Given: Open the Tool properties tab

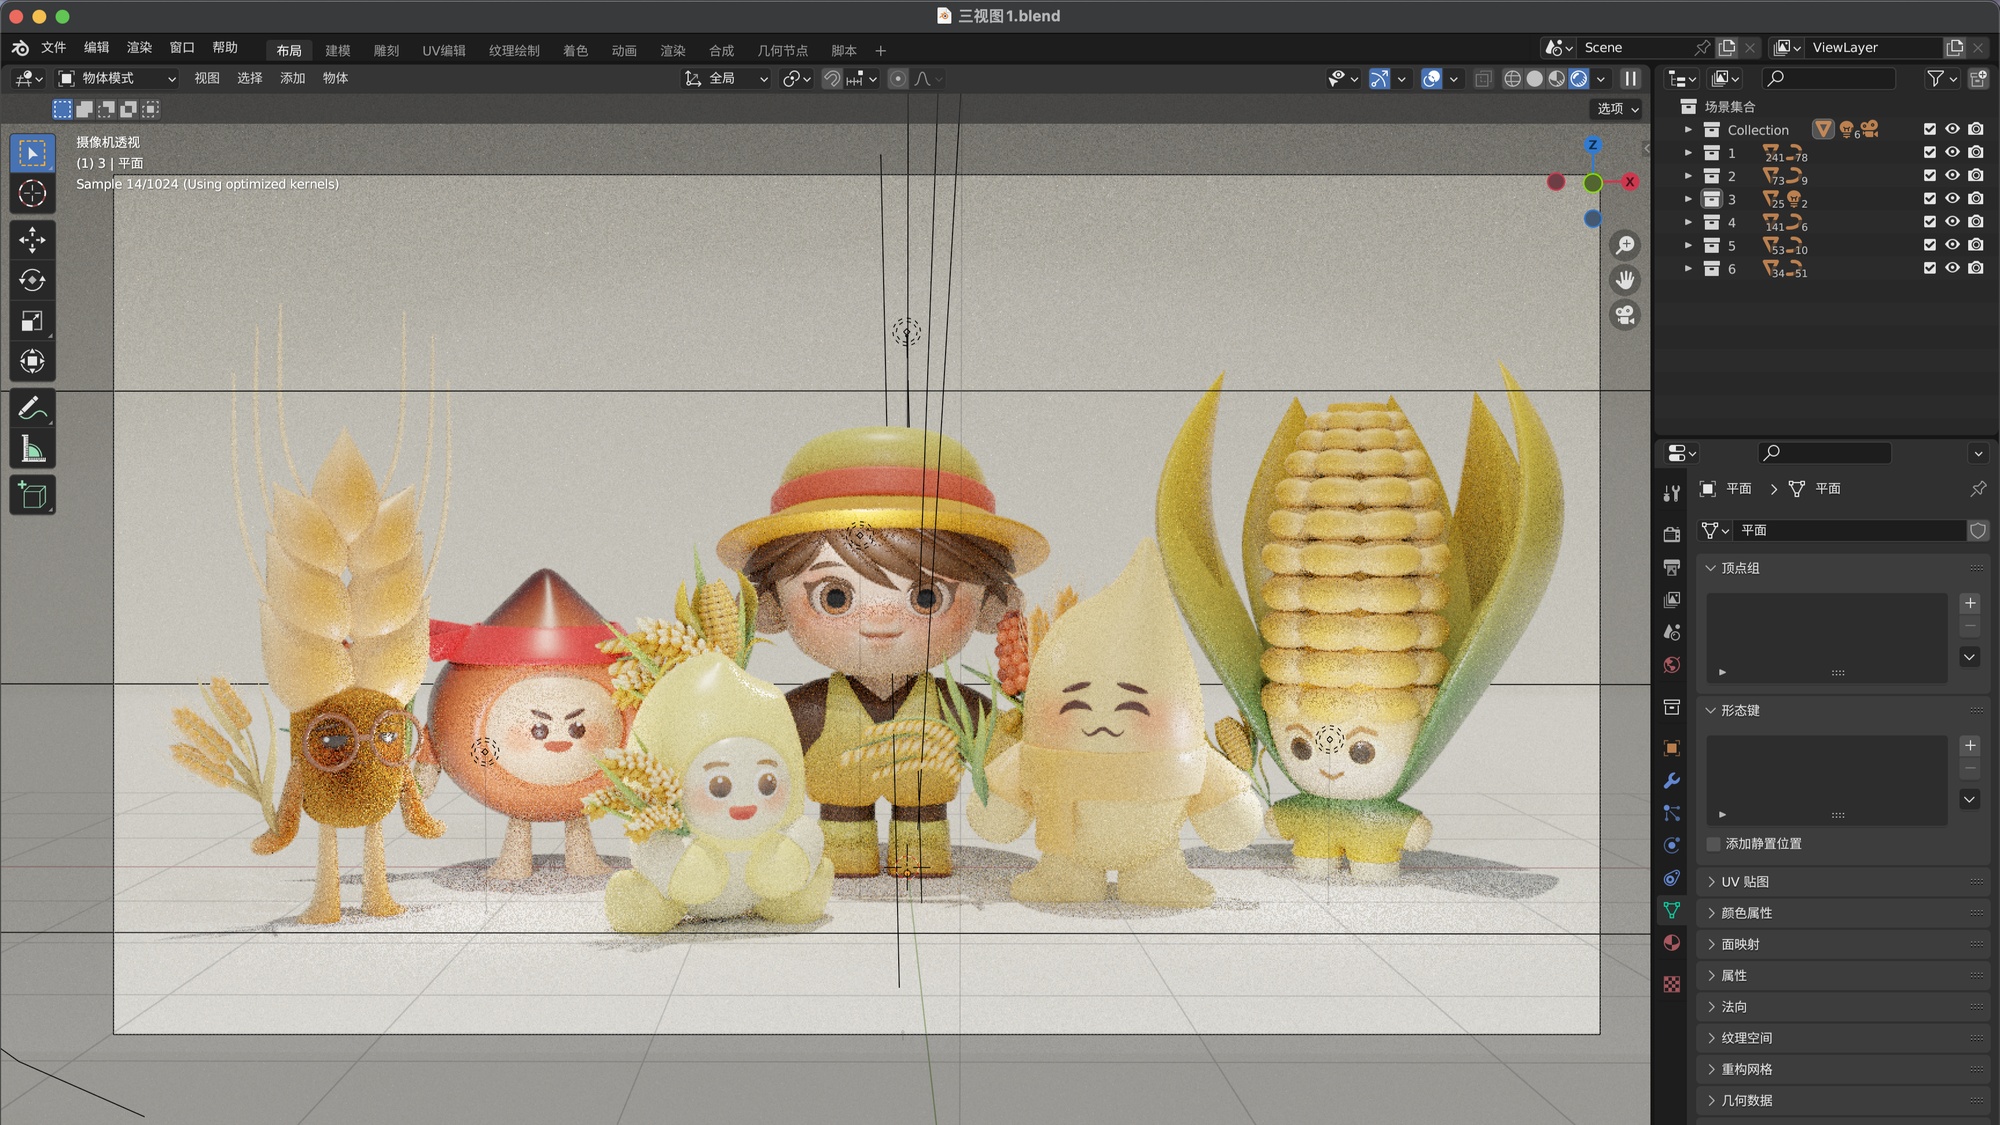Looking at the screenshot, I should point(1671,493).
